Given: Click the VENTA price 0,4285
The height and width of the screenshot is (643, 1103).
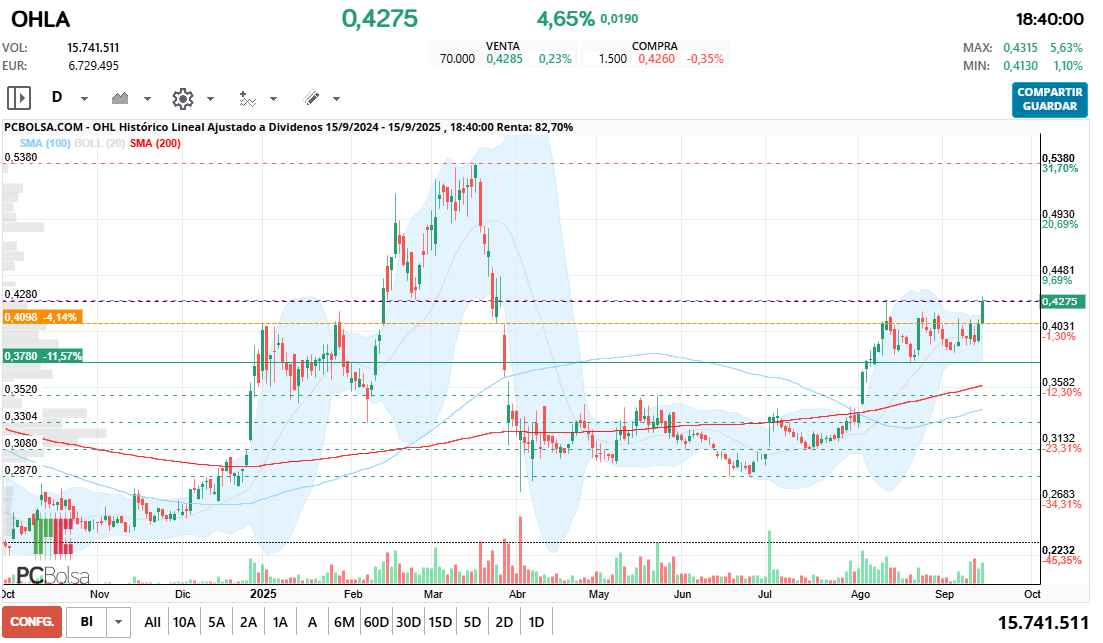Looking at the screenshot, I should tap(504, 59).
